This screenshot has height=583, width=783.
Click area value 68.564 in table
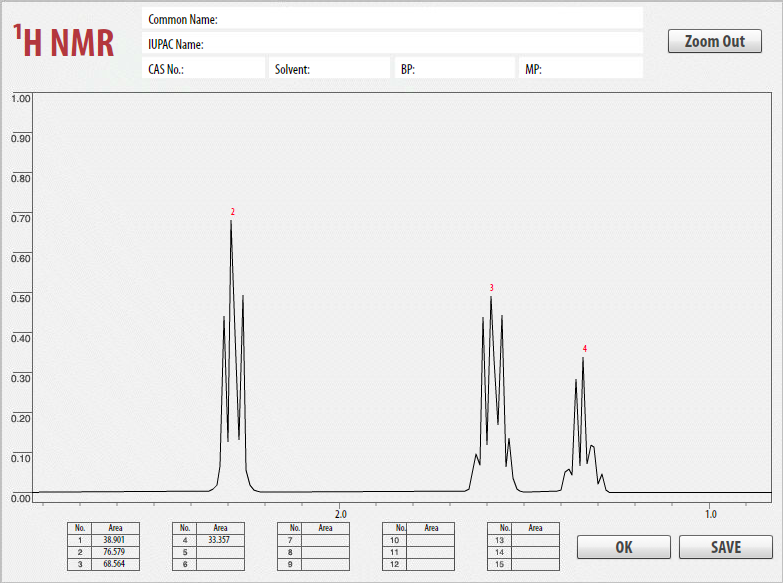coord(115,564)
